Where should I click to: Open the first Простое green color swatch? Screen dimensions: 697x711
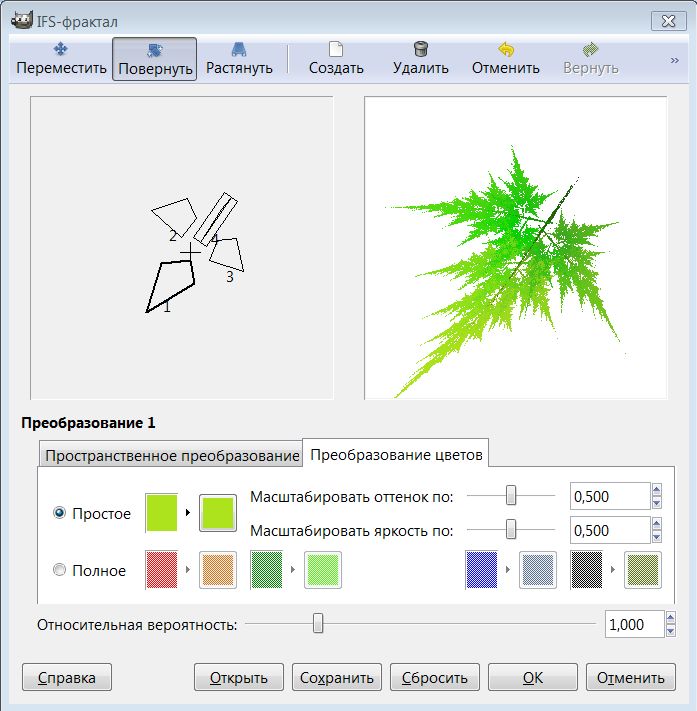pos(162,513)
